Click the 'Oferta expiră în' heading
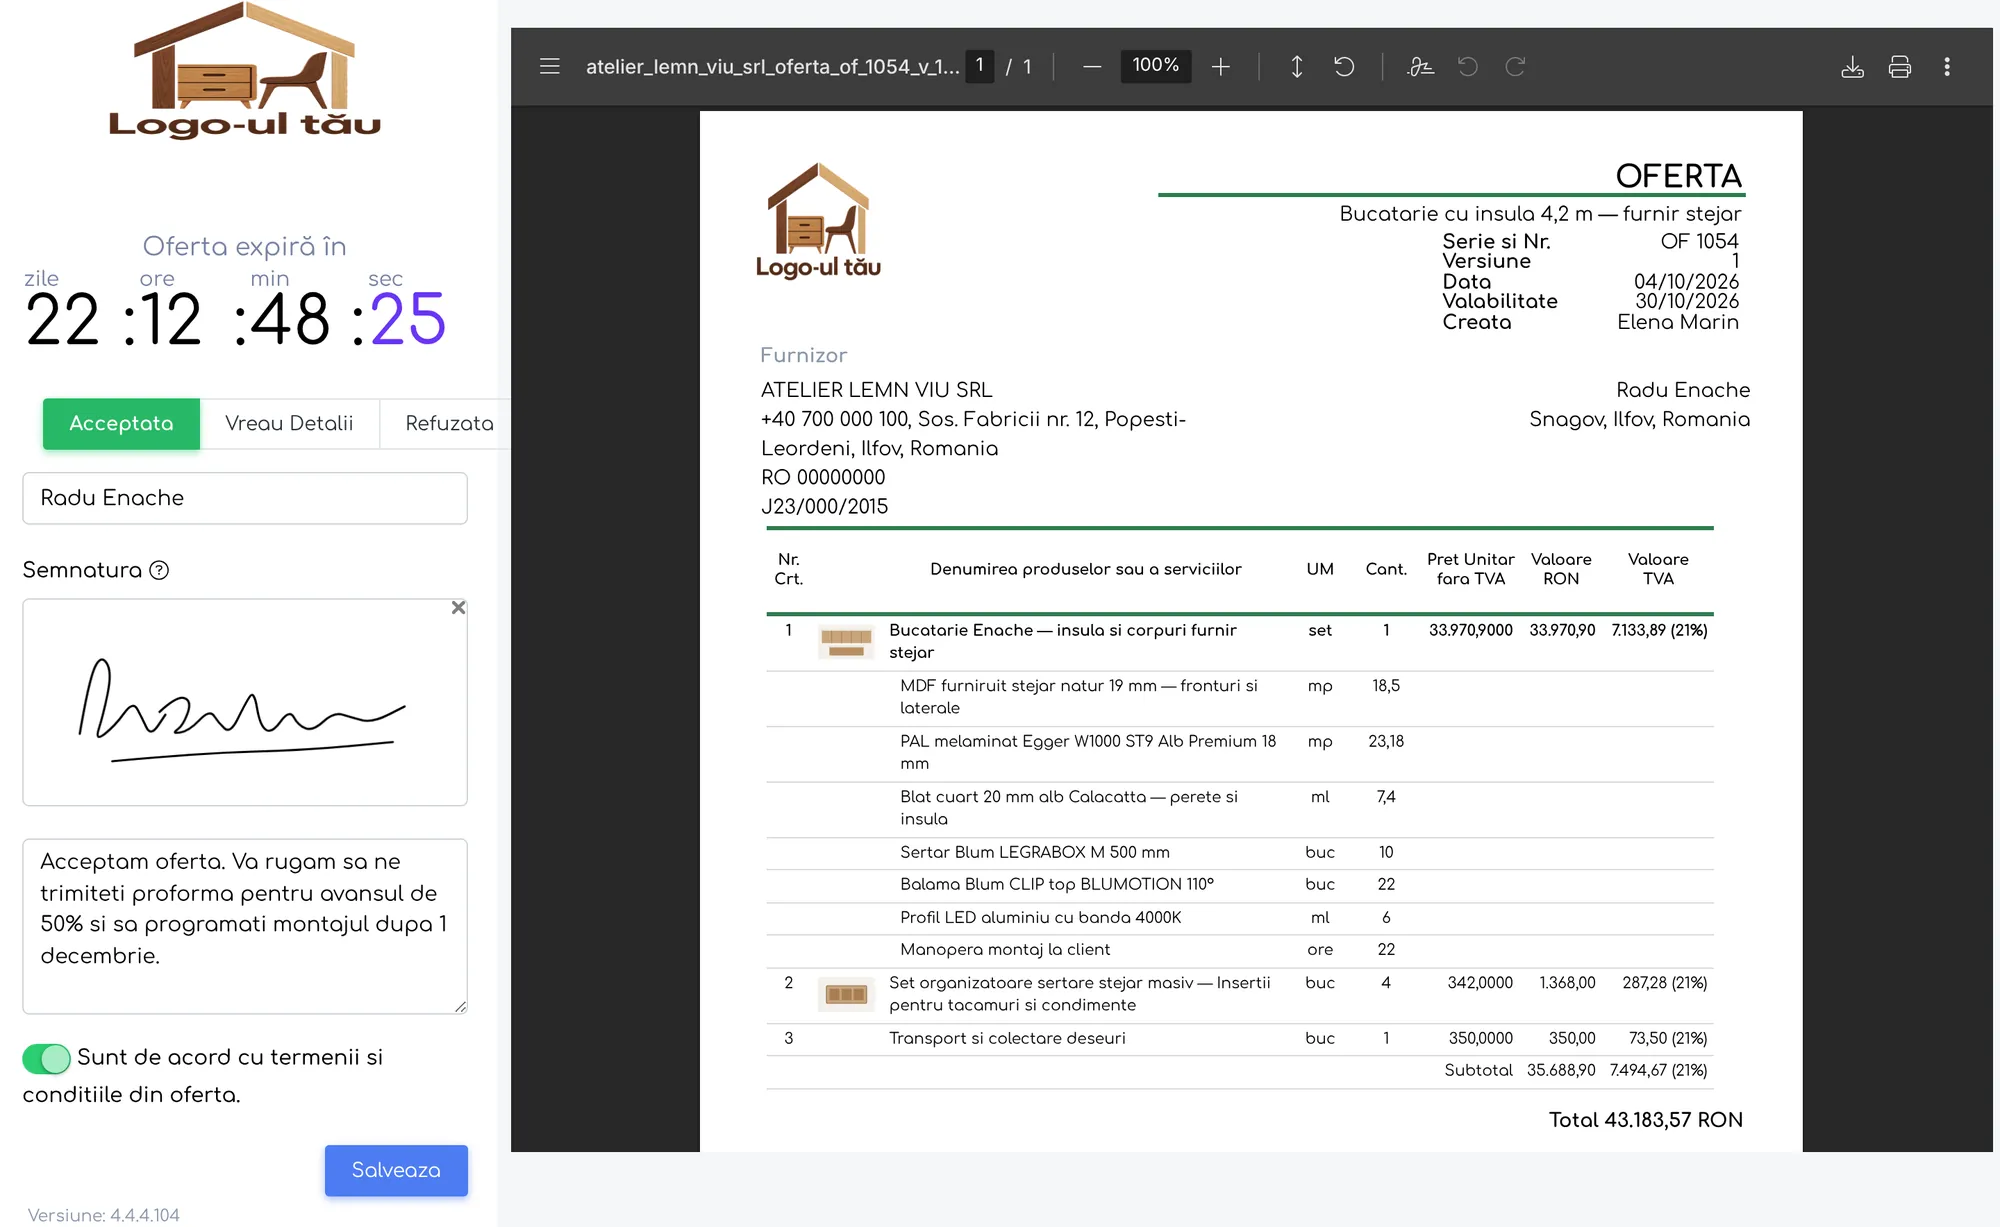2000x1227 pixels. pos(245,246)
